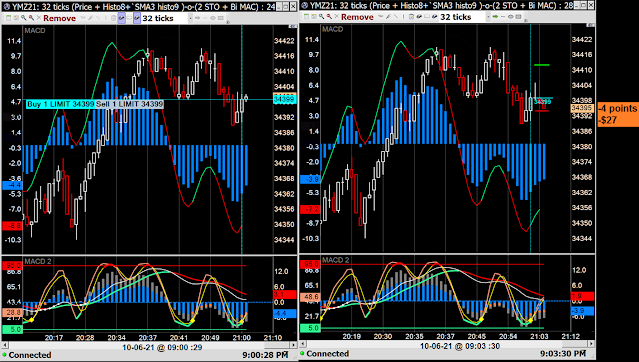Click gray X icon beside Remove in left chart
This screenshot has width=639, height=362.
(x=39, y=18)
